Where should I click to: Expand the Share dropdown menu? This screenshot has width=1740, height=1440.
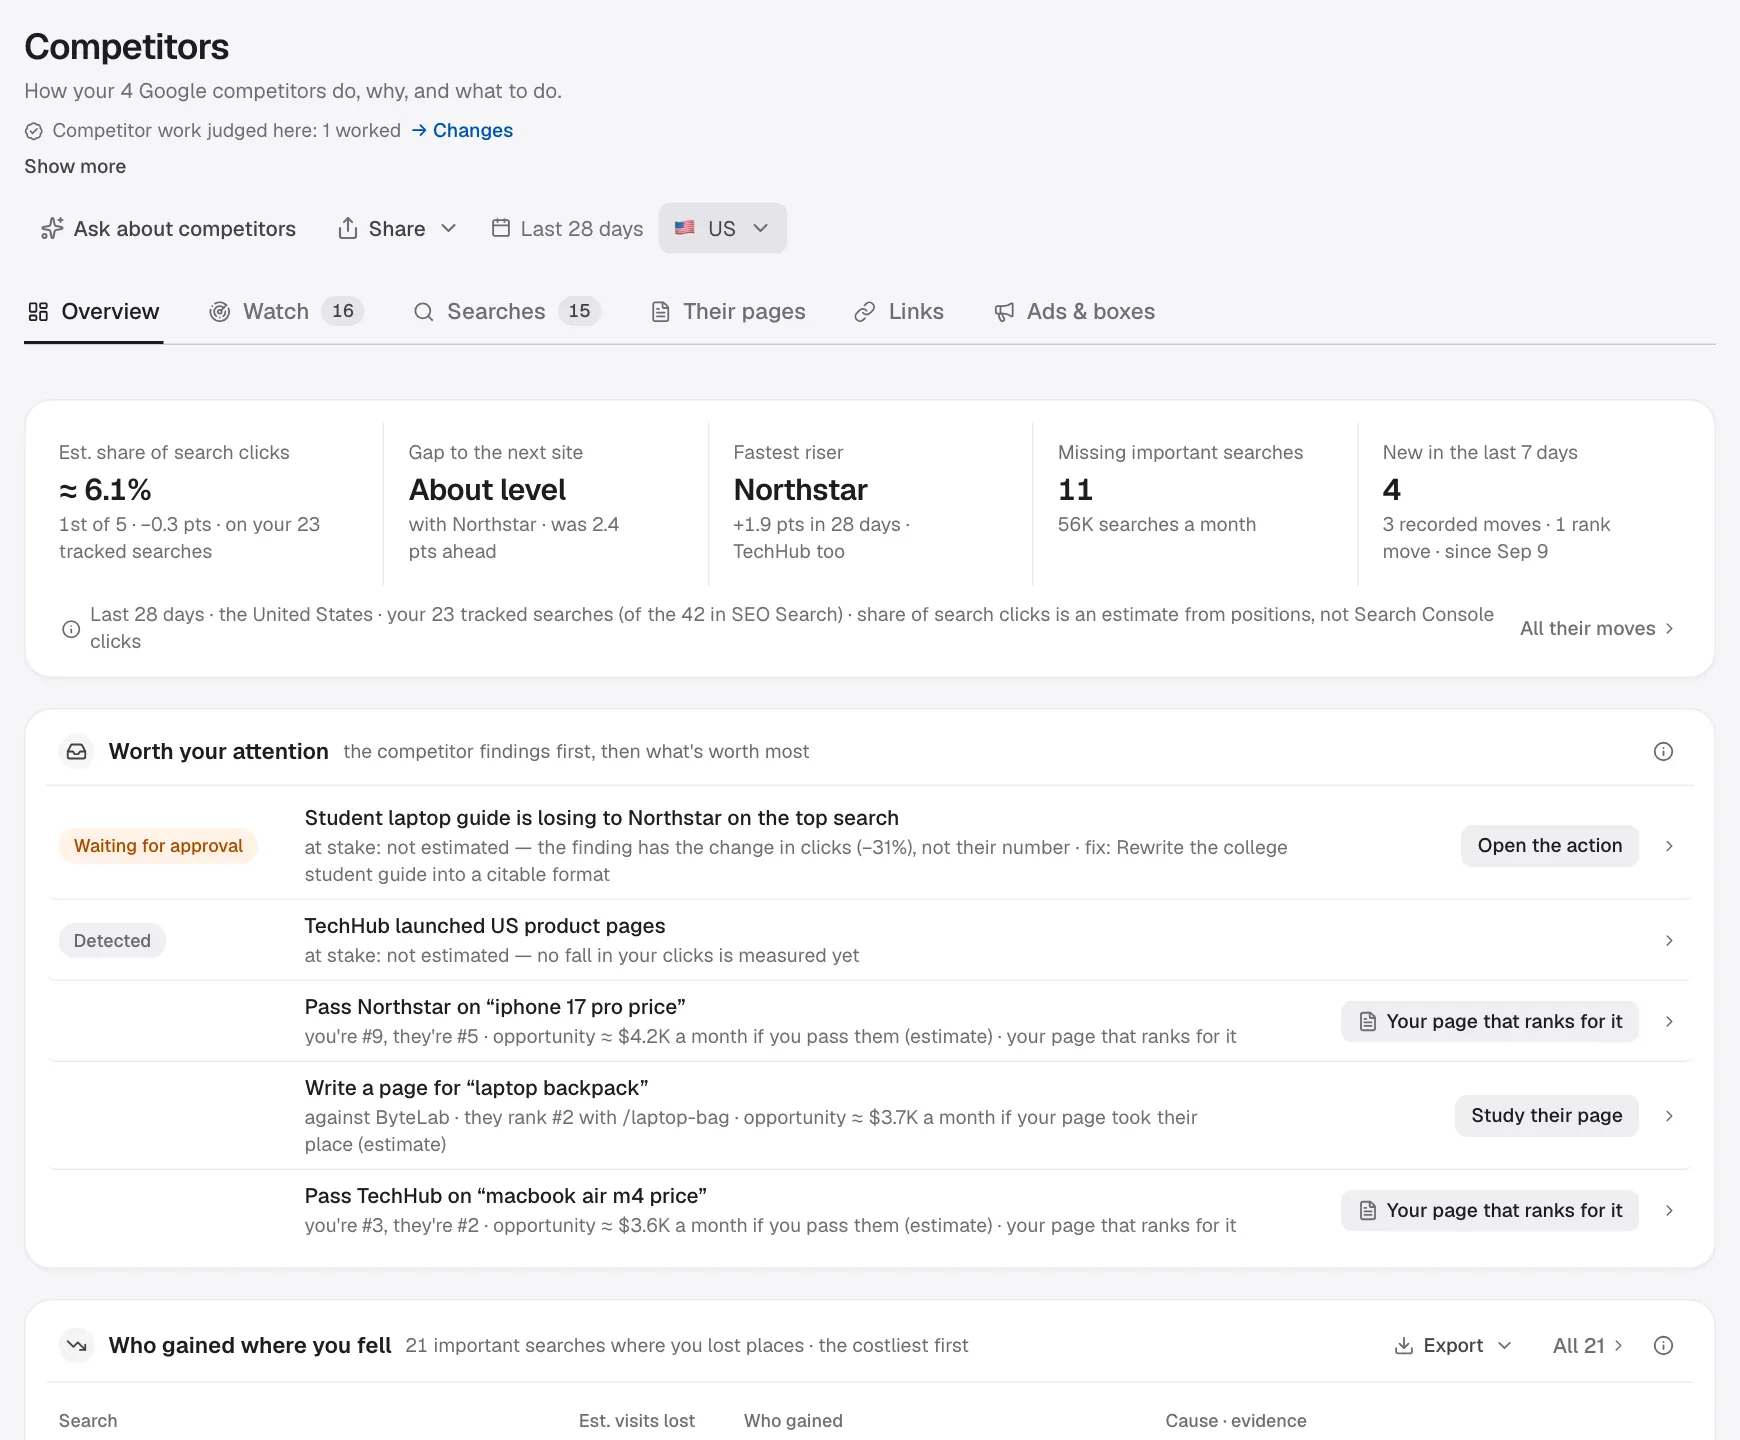397,229
